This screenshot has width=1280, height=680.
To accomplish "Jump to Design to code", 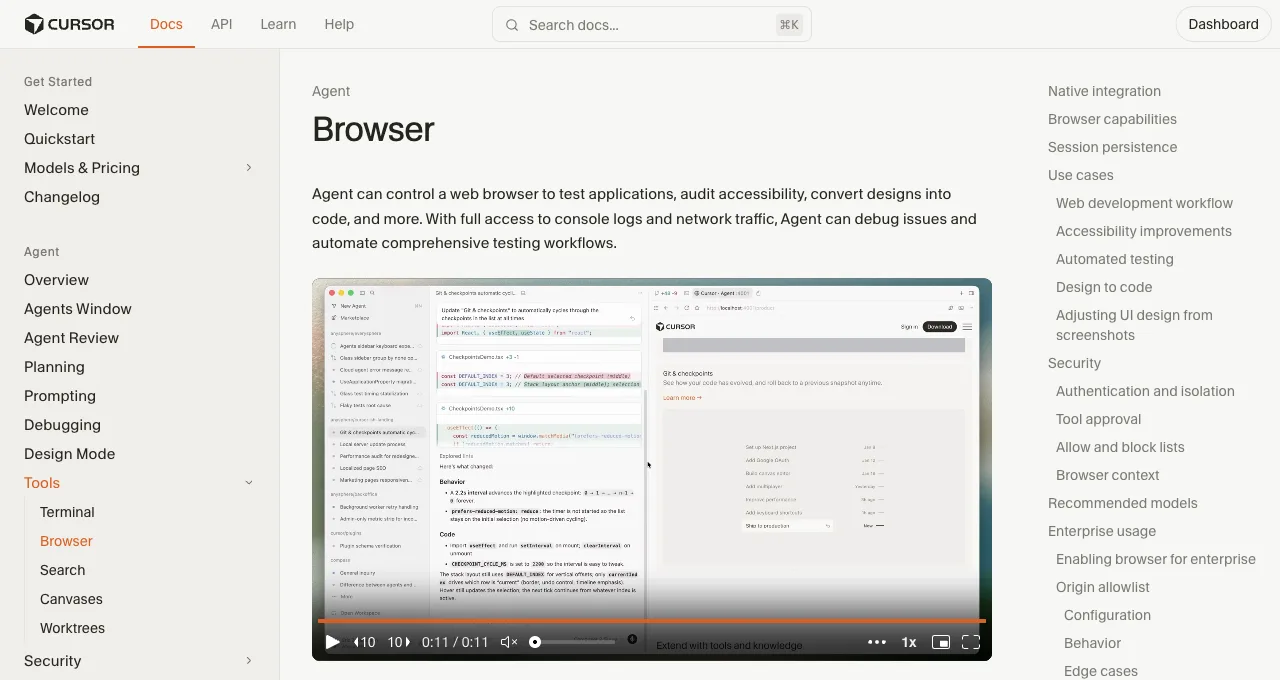I will (1104, 287).
